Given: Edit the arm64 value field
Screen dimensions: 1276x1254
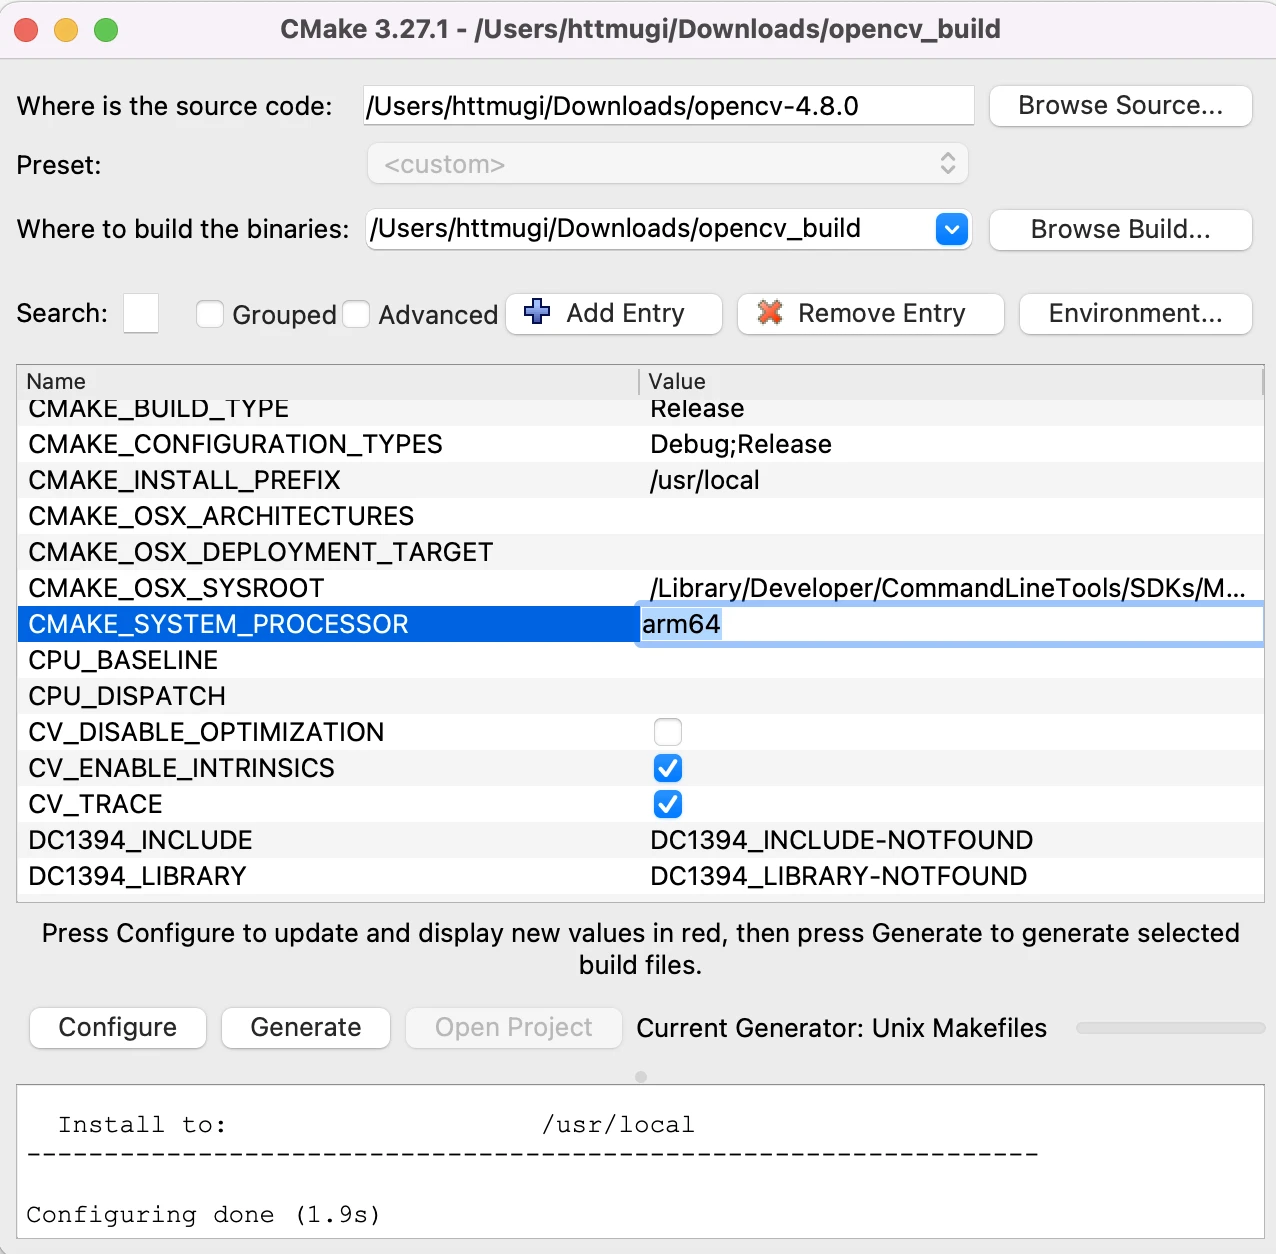Looking at the screenshot, I should [x=950, y=624].
